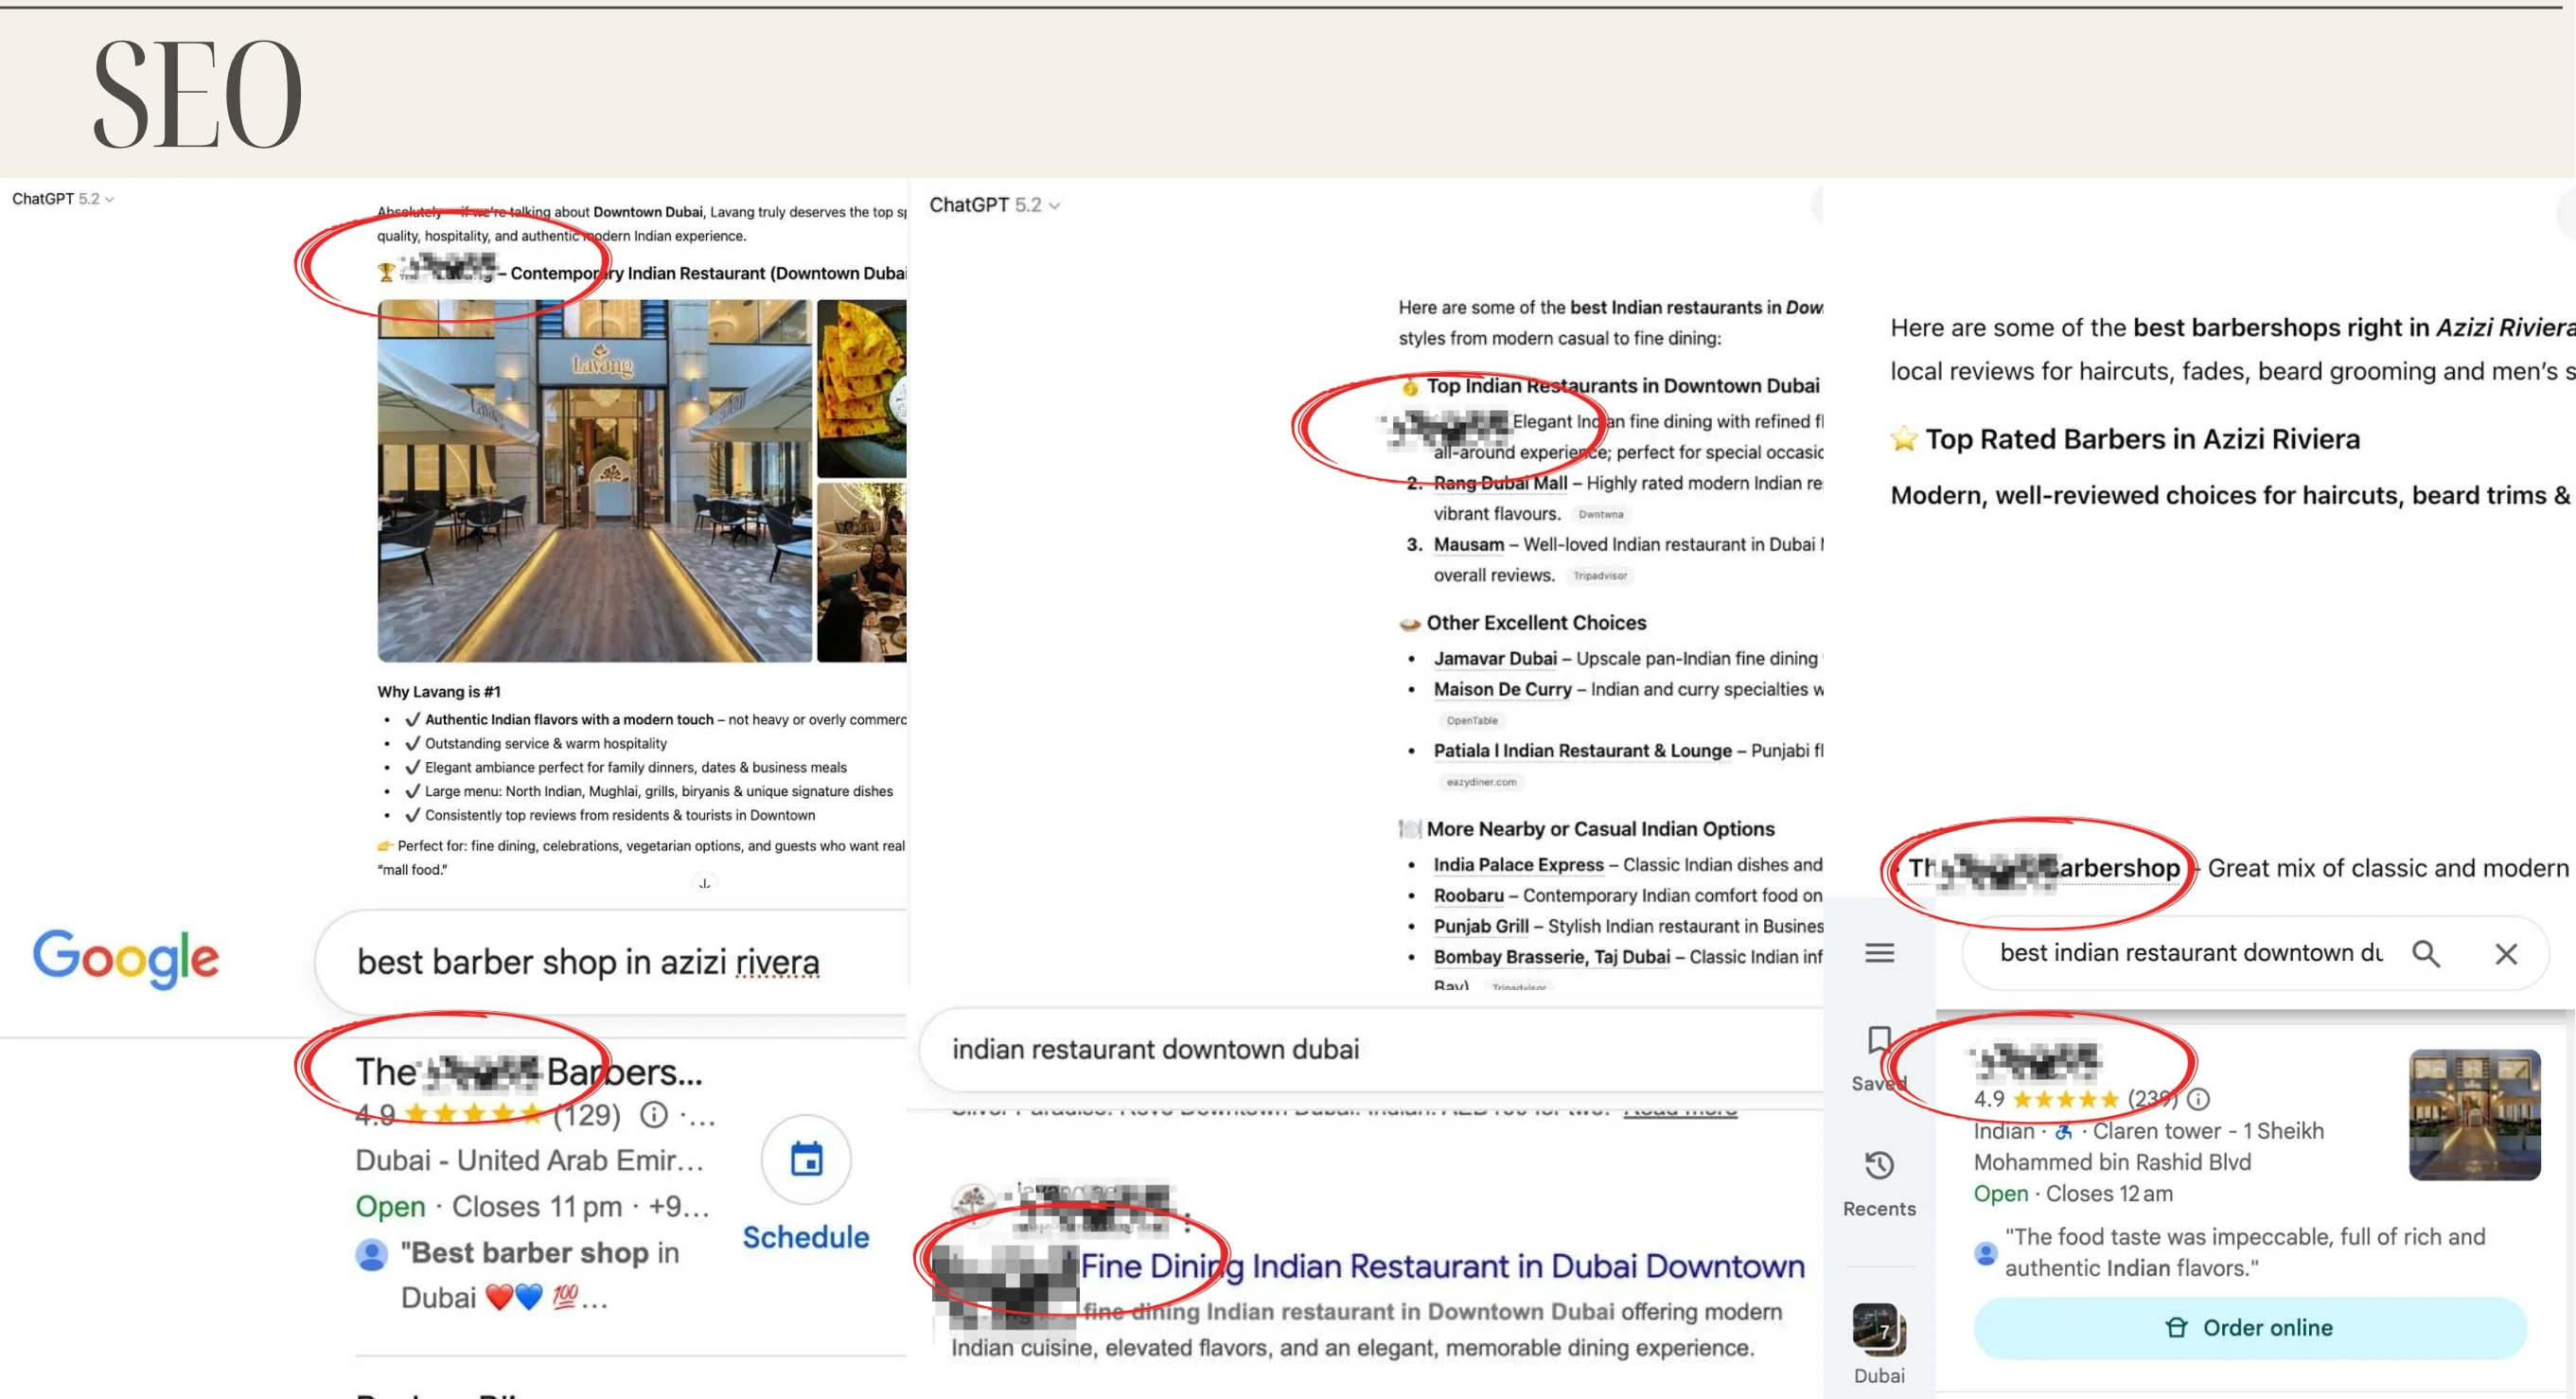Click the 'Open · Closes 11 pm' hours text

click(489, 1207)
